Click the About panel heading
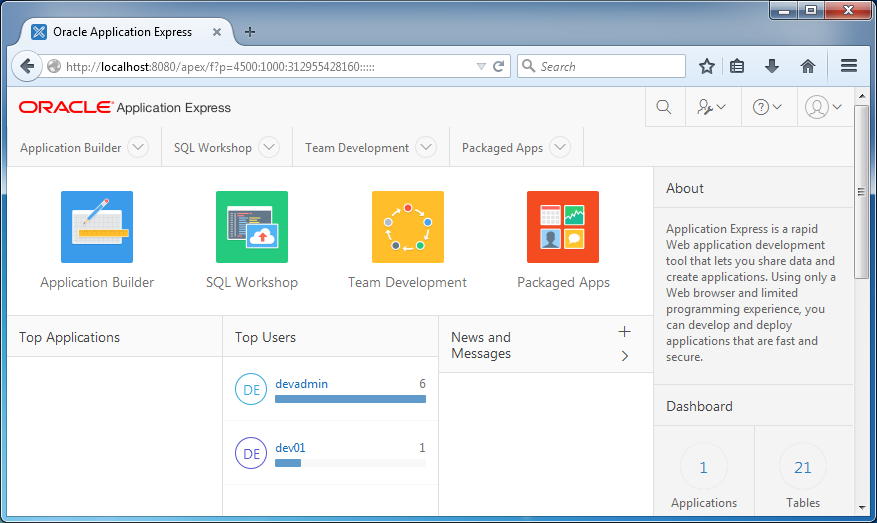The image size is (877, 523). coord(685,189)
